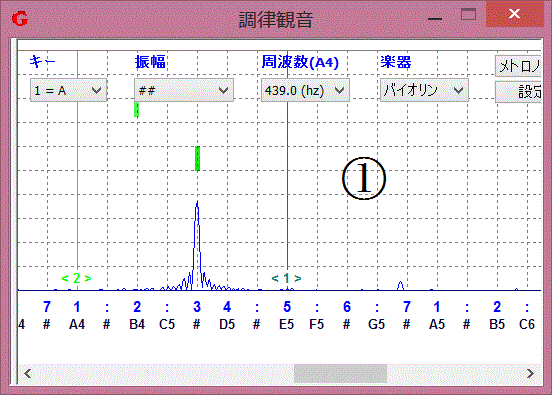Click the D5 note label
This screenshot has height=395, width=552.
click(227, 324)
